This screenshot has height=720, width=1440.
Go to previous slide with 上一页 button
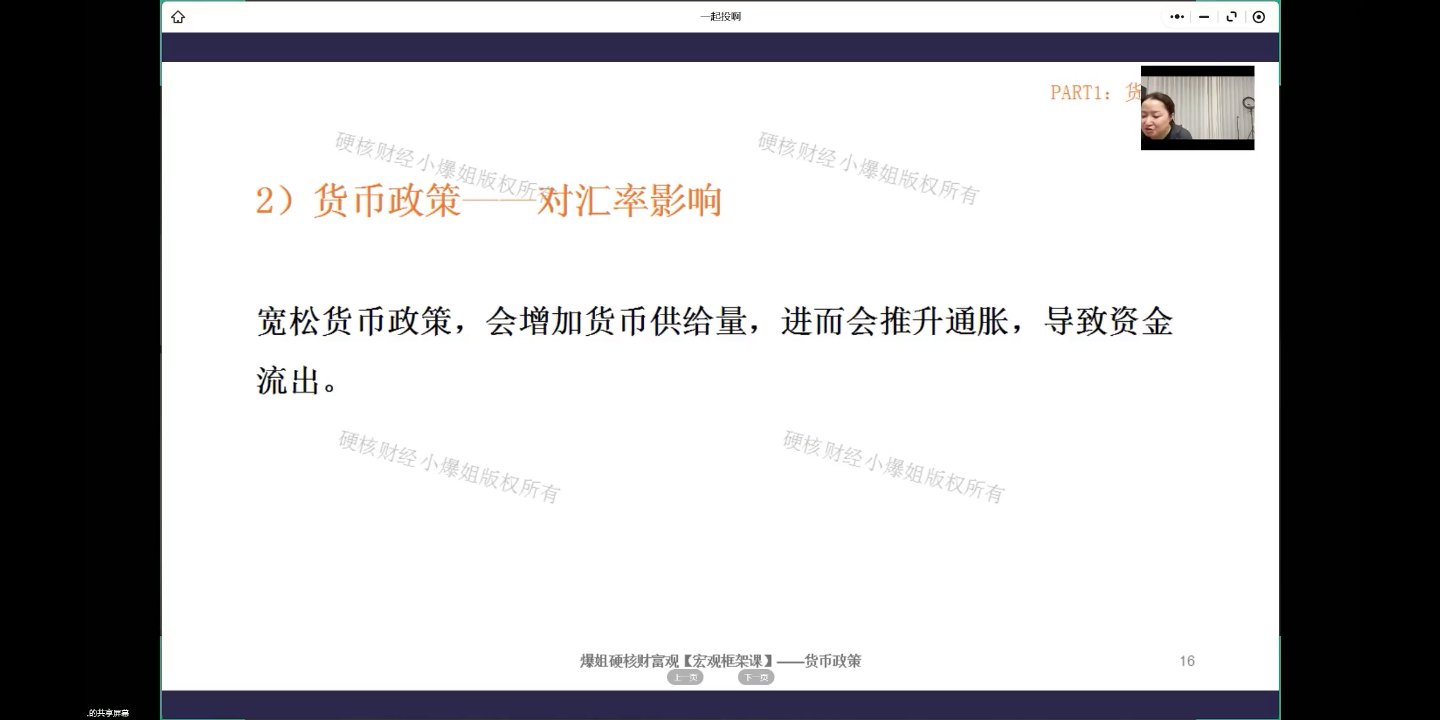tap(685, 677)
